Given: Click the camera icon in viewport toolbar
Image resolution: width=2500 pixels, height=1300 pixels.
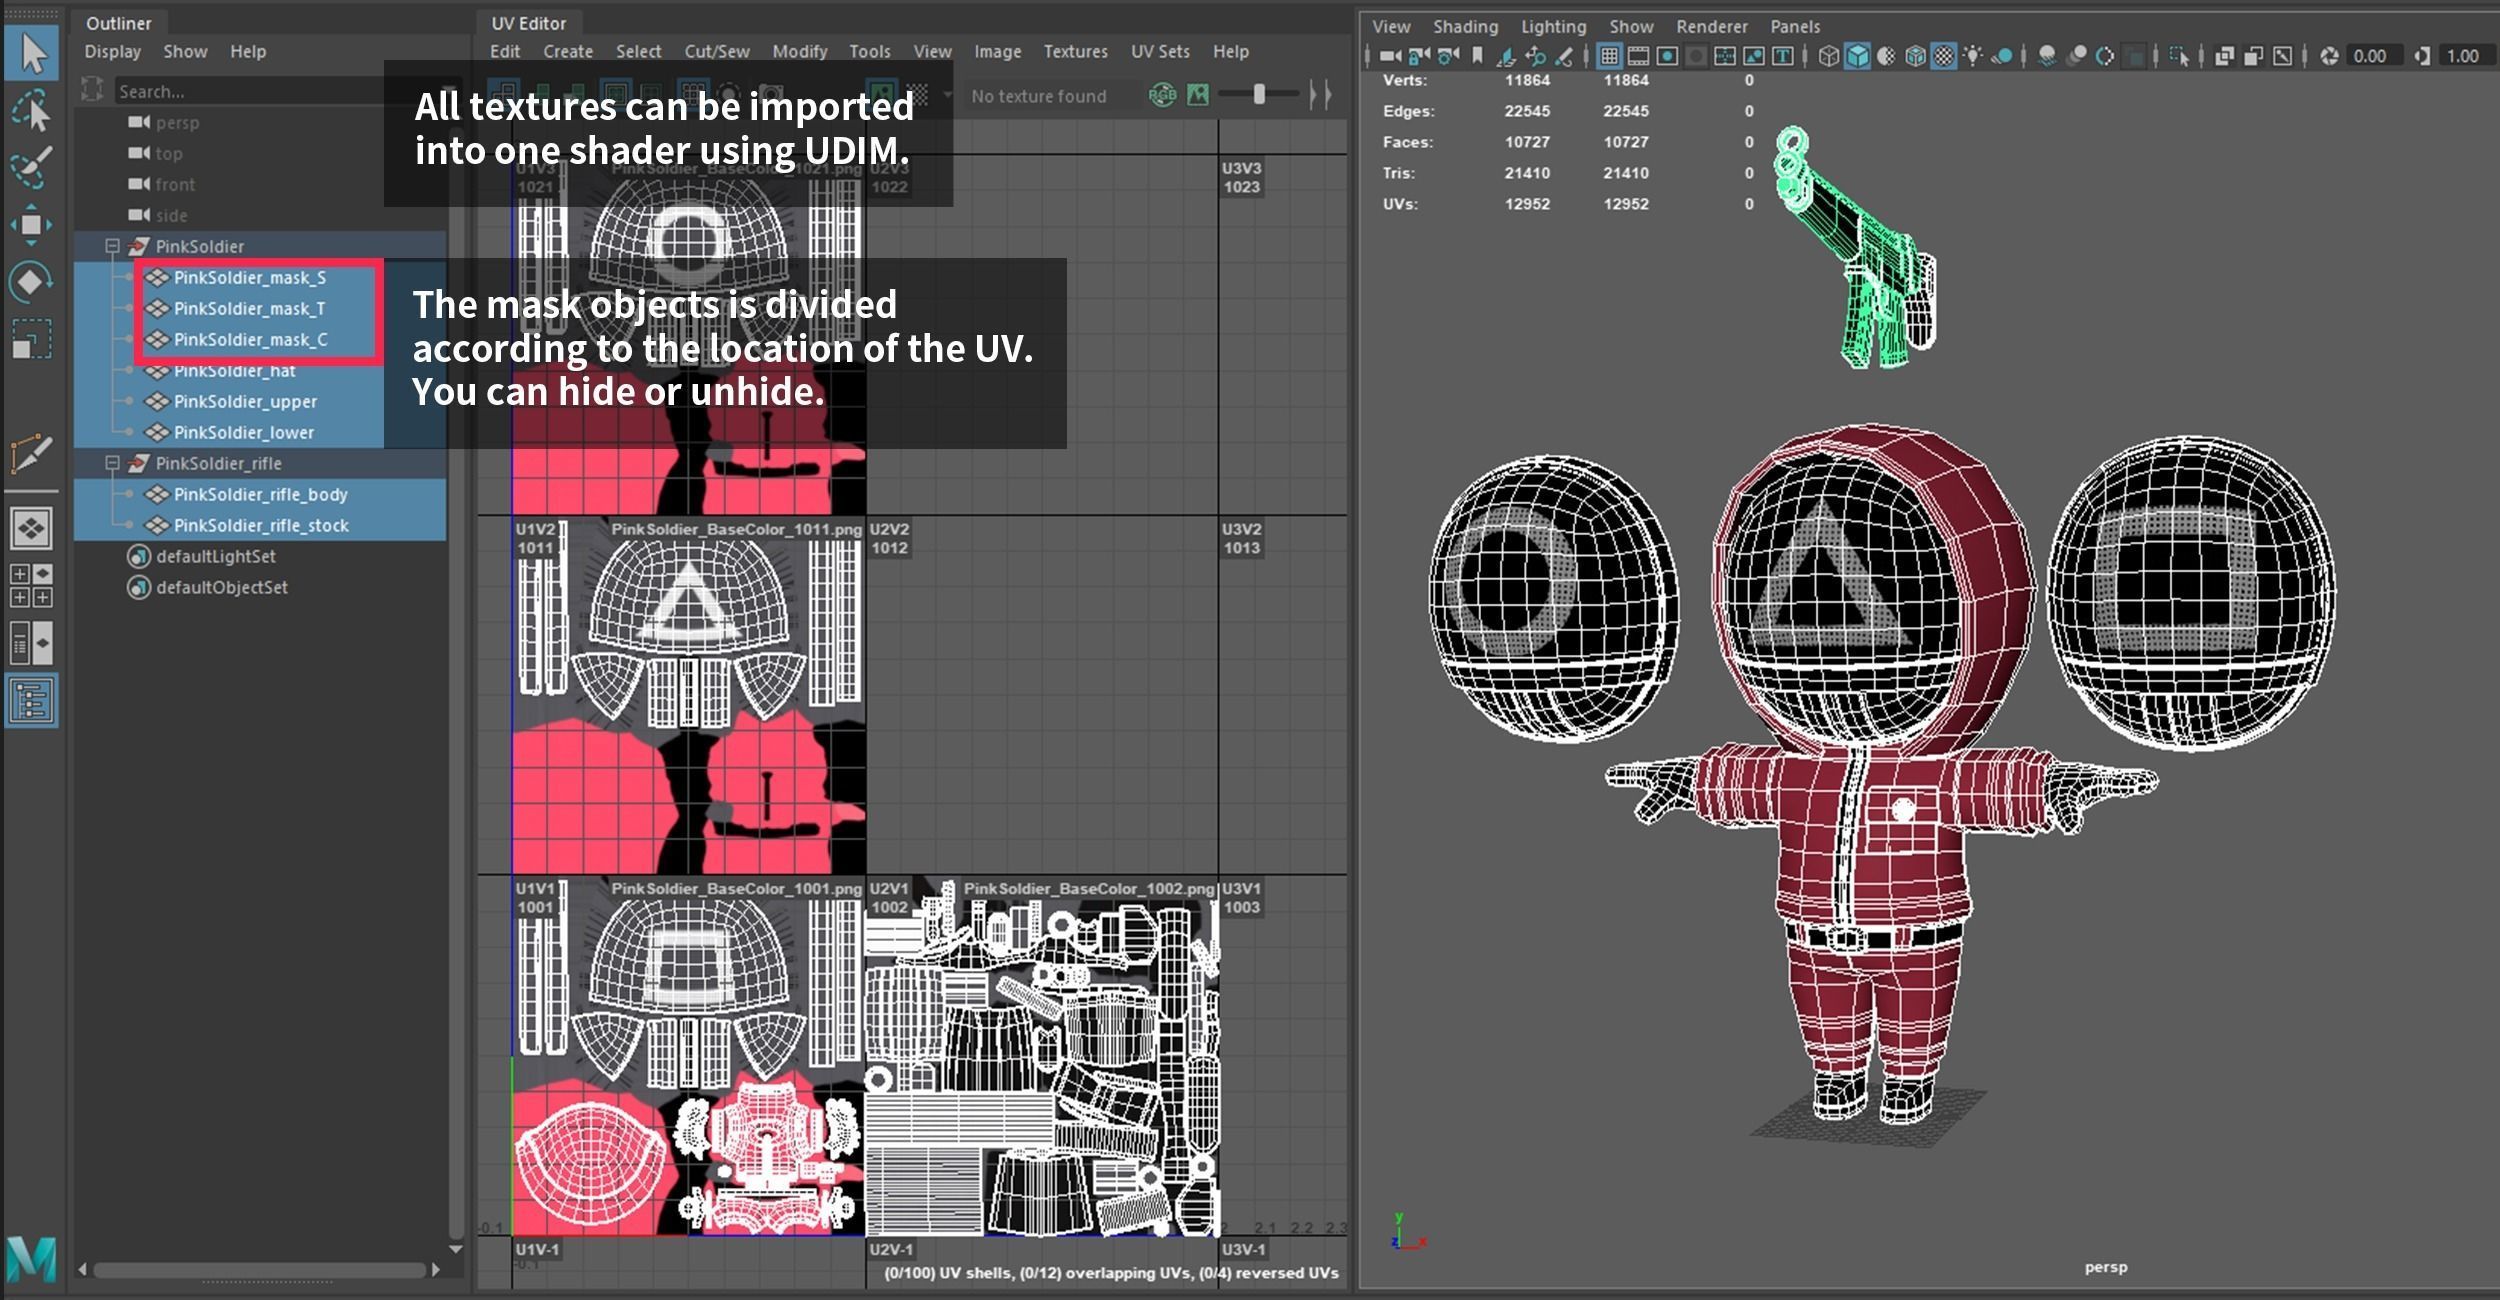Looking at the screenshot, I should click(1390, 56).
